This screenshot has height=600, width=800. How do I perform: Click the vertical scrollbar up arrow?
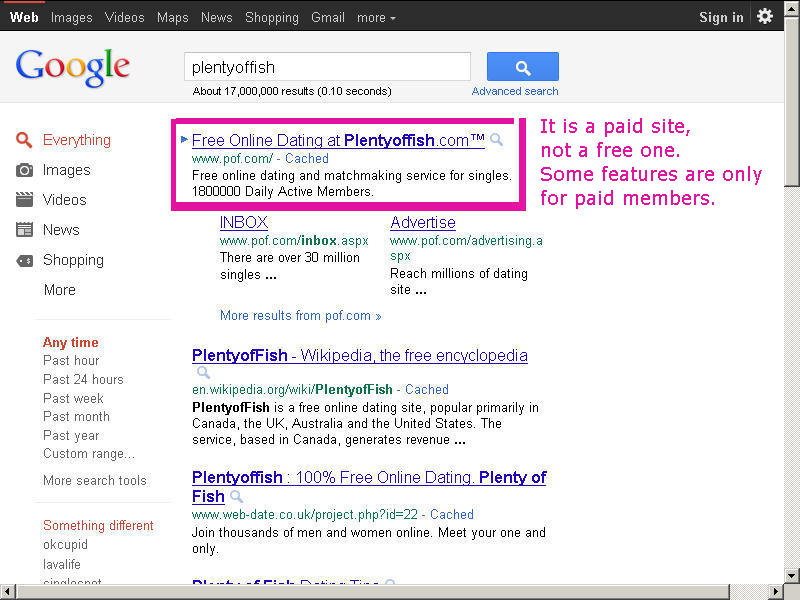[x=792, y=8]
